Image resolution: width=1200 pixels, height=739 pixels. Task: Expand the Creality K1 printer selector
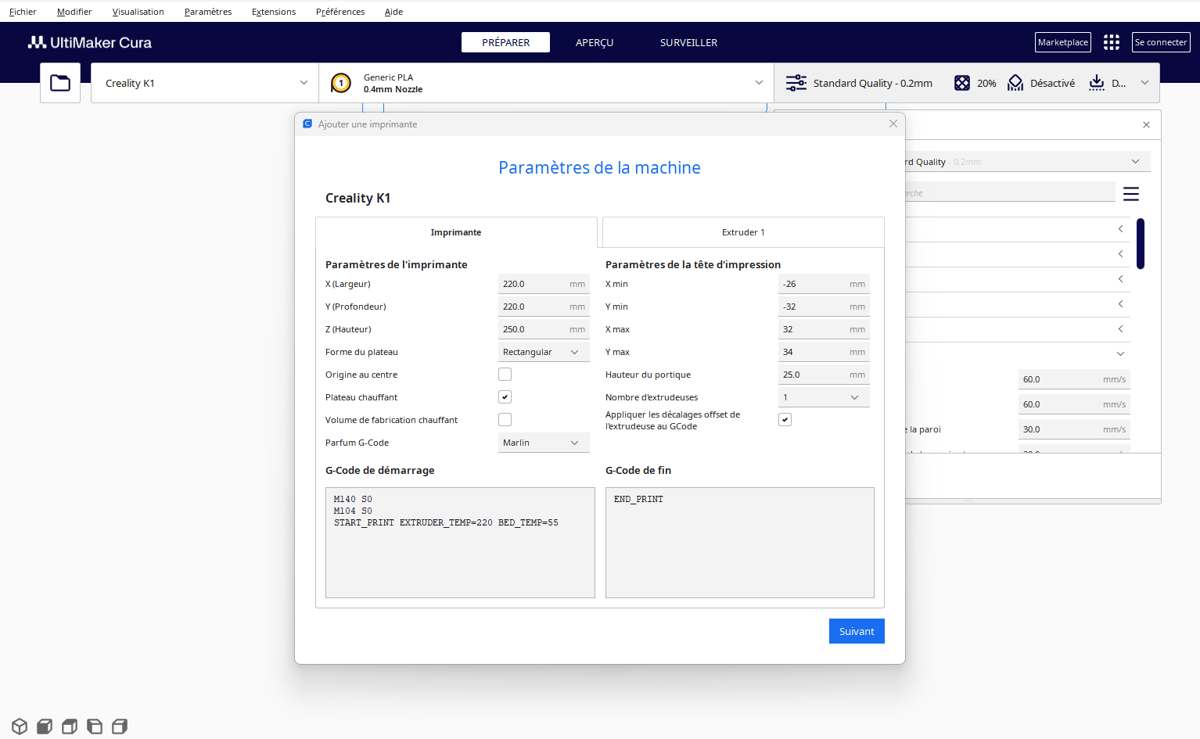click(205, 83)
